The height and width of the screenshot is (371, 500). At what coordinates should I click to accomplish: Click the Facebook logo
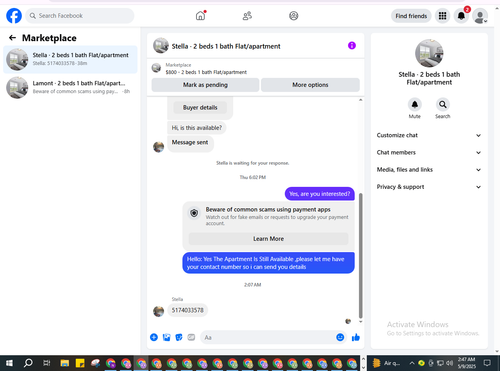pyautogui.click(x=14, y=16)
